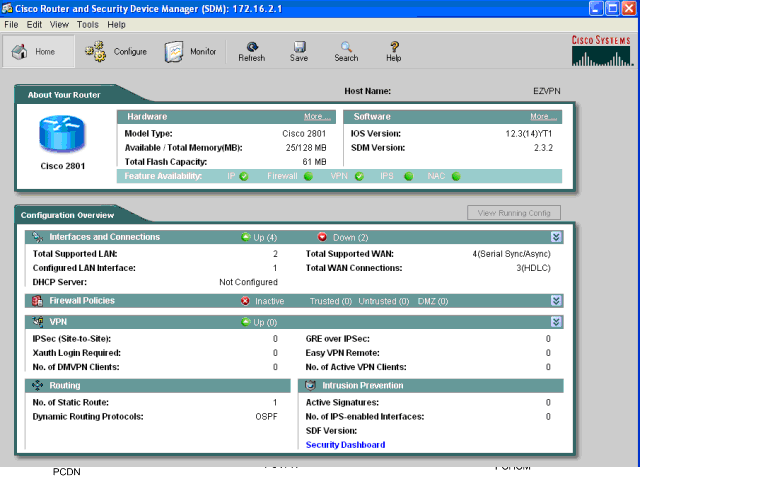Click the red Inactive firewall status icon
Screen dimensions: 768x480
click(245, 301)
